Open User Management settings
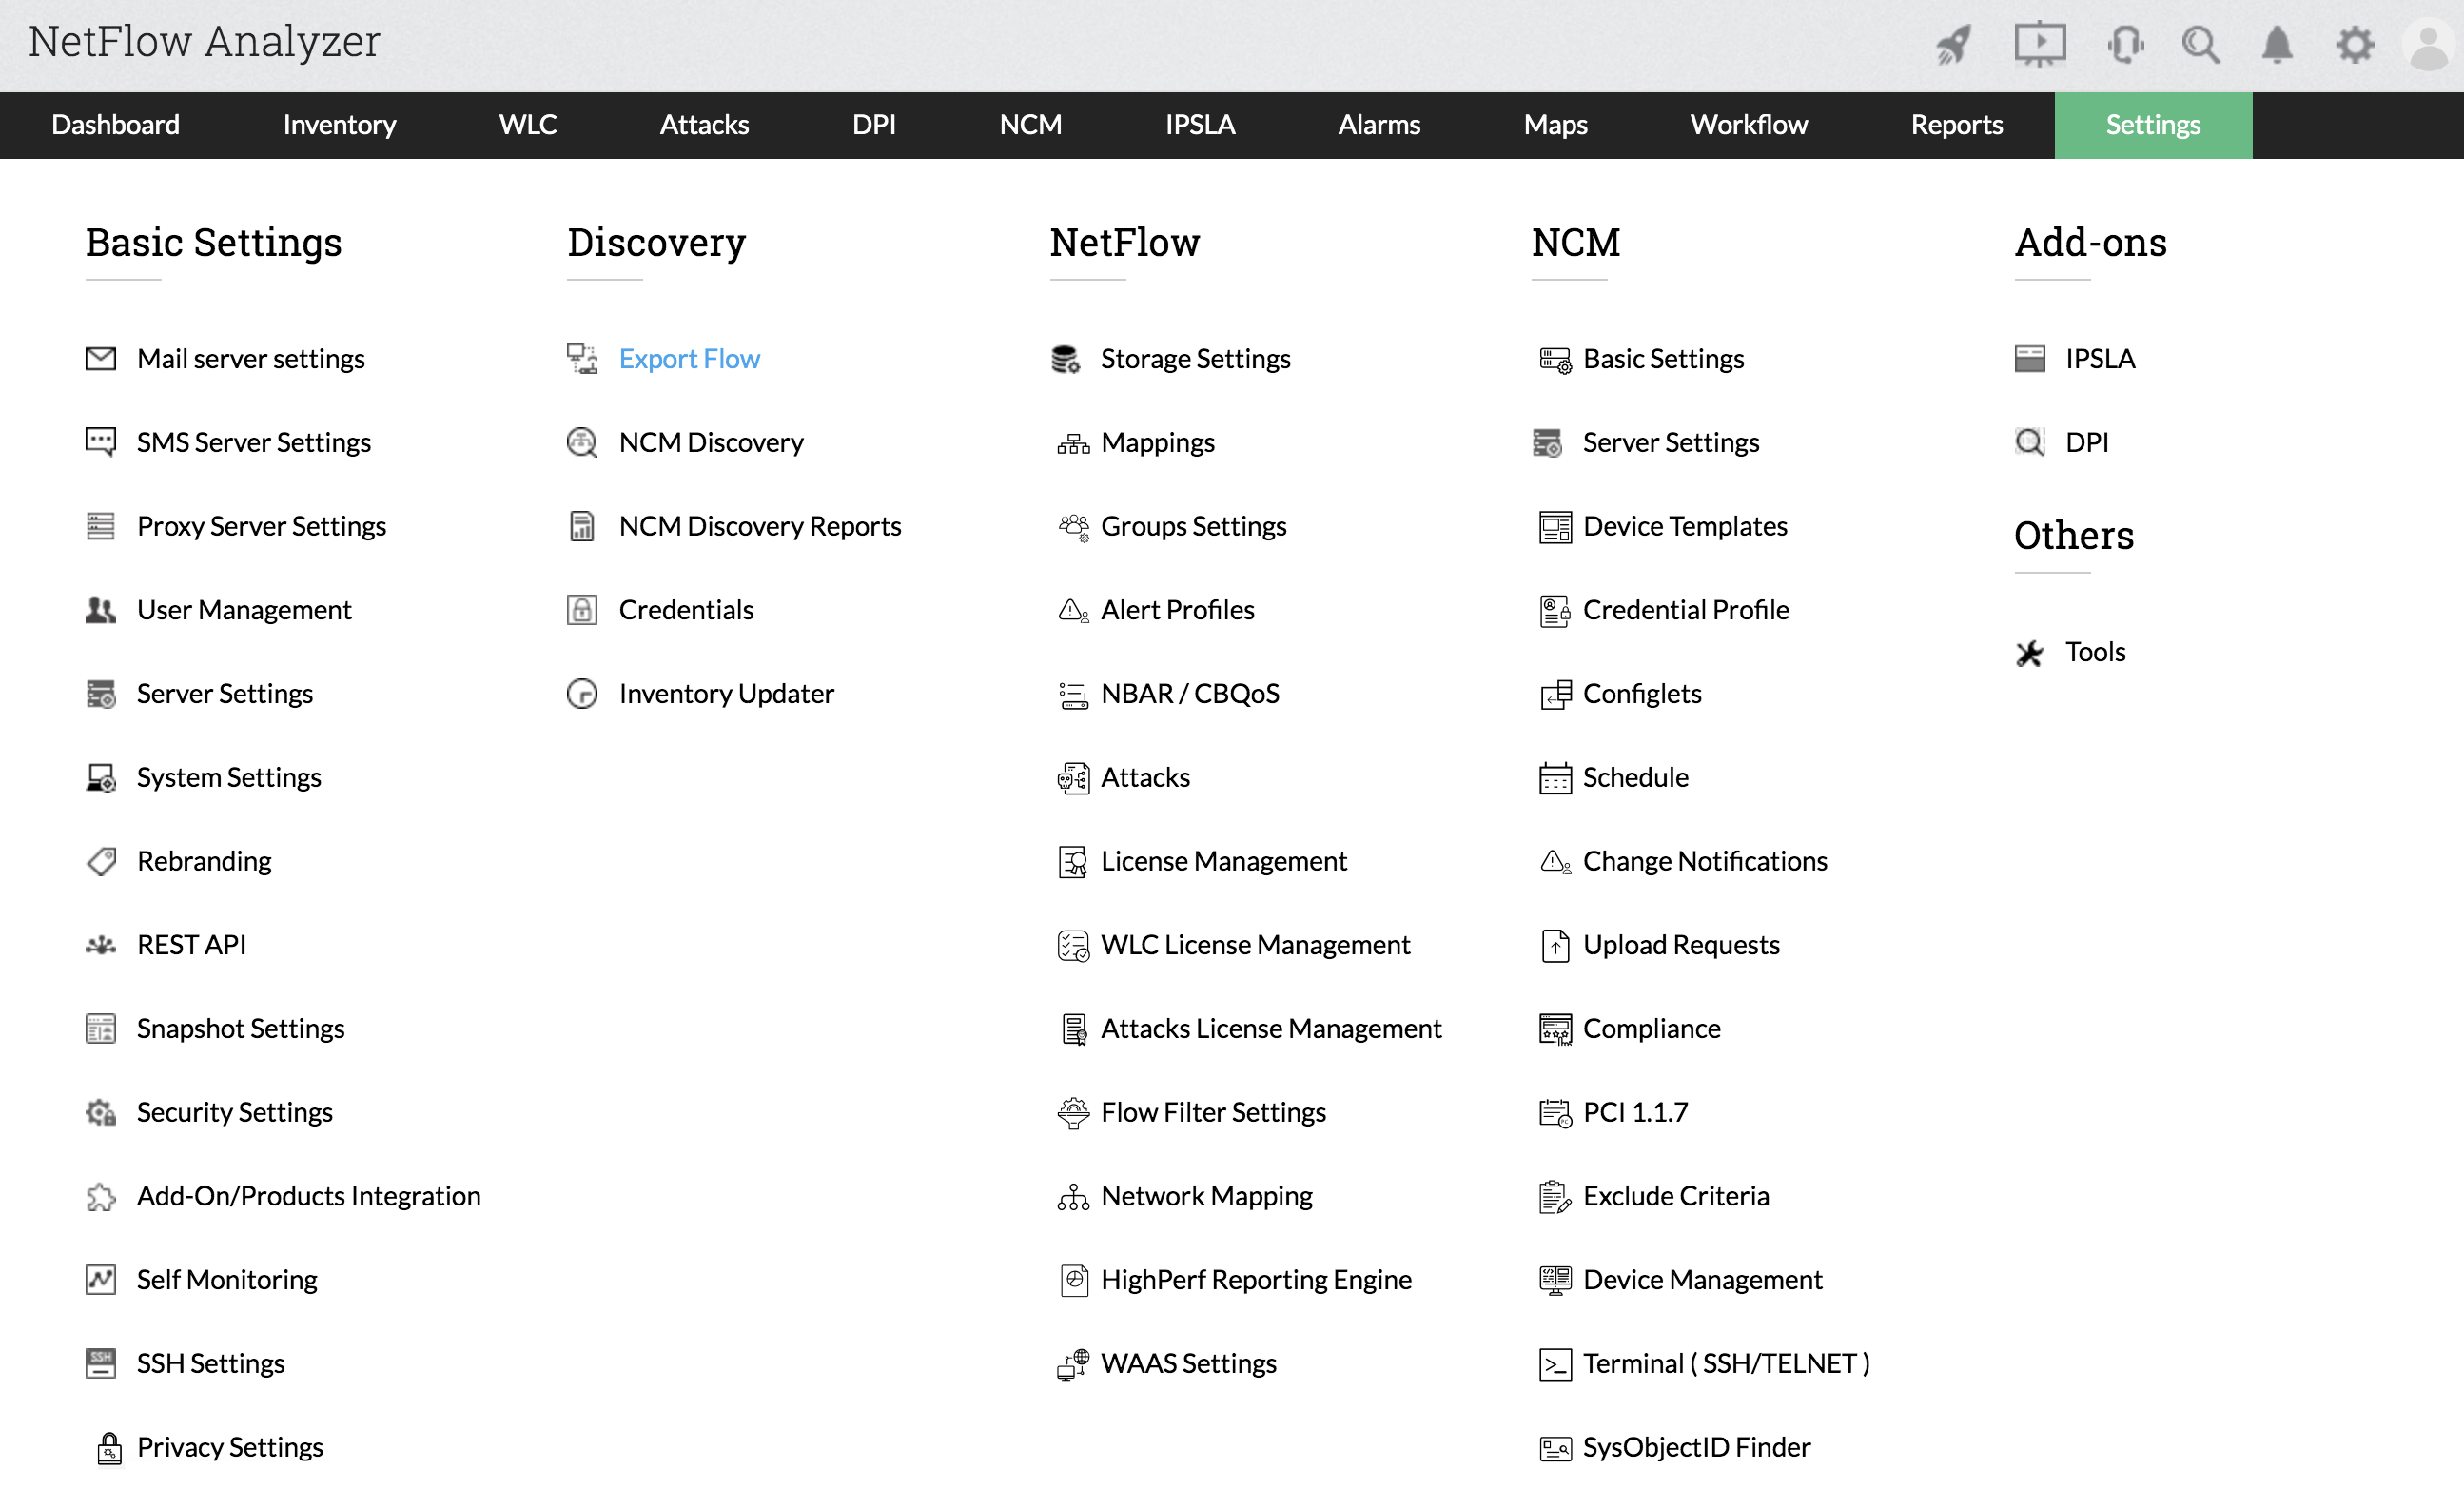Screen dimensions: 2464x1509 click(244, 610)
